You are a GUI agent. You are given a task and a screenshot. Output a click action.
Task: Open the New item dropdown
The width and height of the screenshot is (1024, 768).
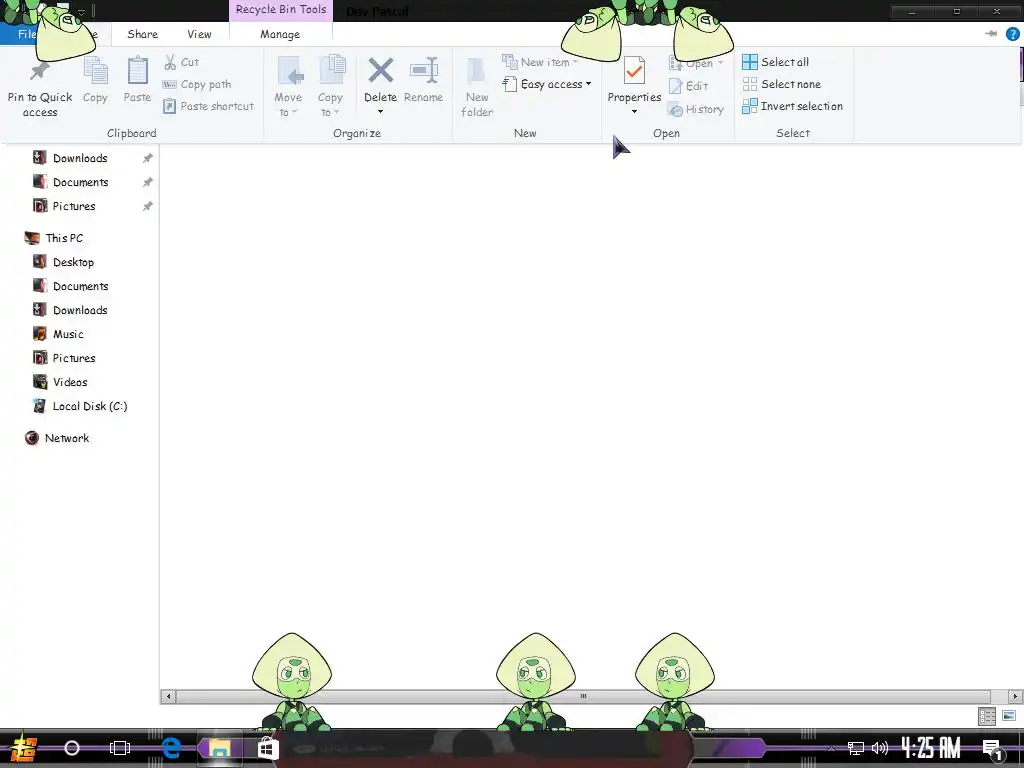point(540,62)
